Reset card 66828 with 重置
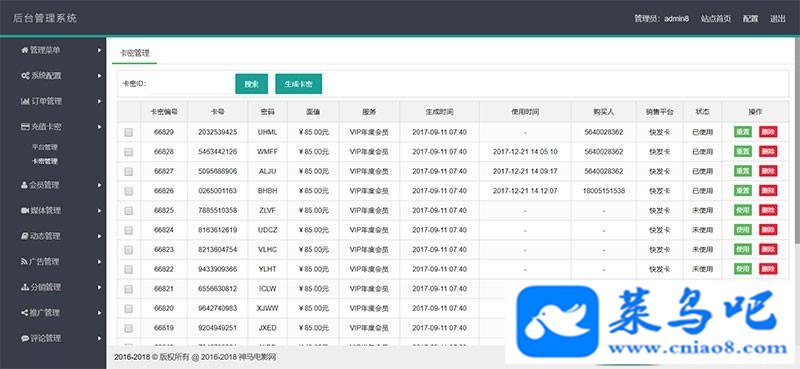The height and width of the screenshot is (369, 800). 743,152
